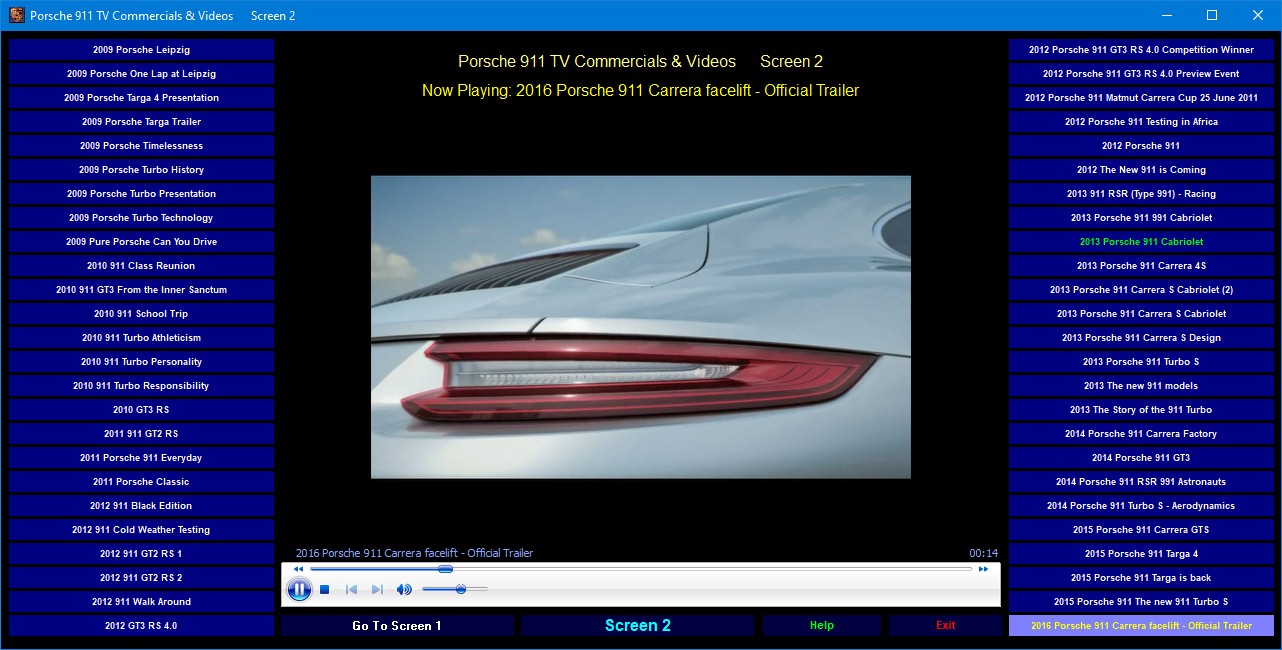The image size is (1282, 650).
Task: Select 2016 Carrera facelift - Official Trailer
Action: pyautogui.click(x=1141, y=626)
